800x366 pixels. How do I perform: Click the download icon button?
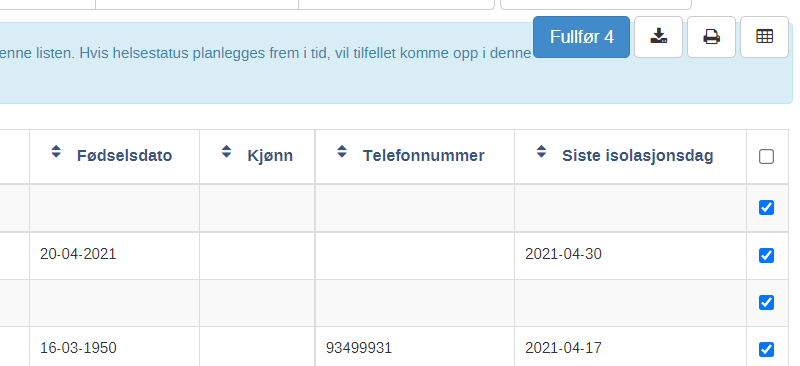pyautogui.click(x=658, y=37)
